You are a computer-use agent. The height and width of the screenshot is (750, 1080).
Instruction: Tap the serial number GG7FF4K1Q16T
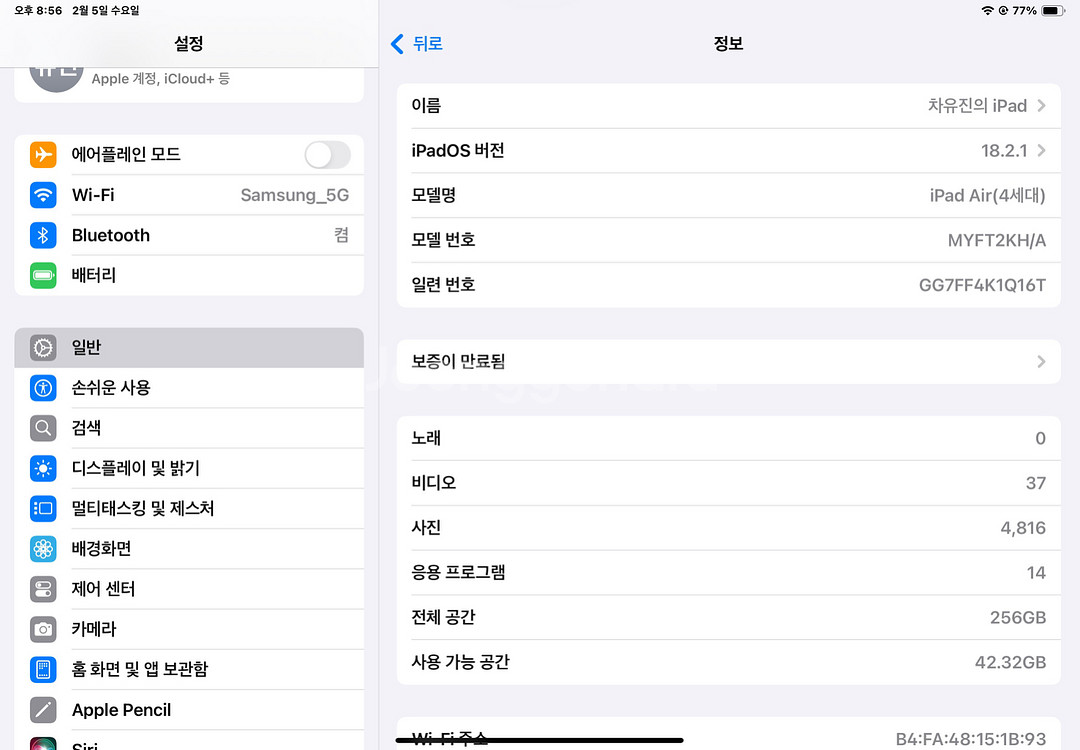[981, 285]
